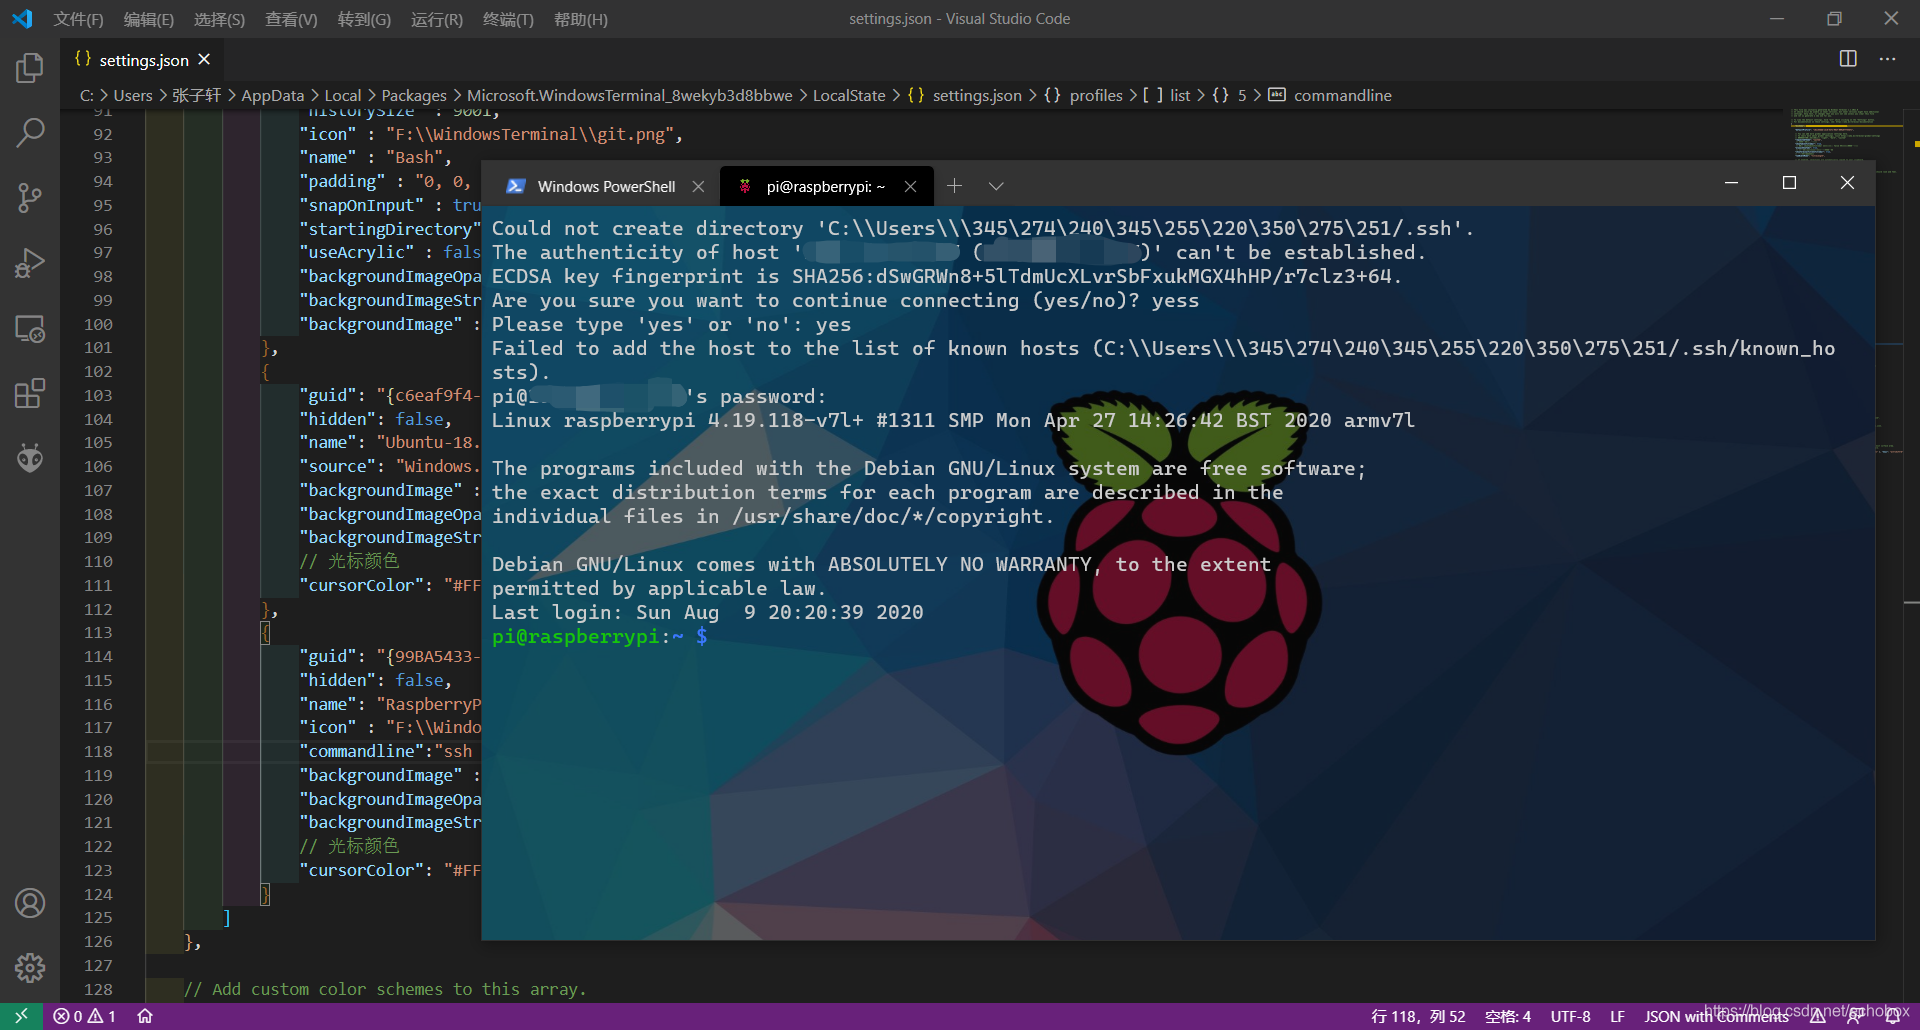Screen dimensions: 1920x1030
Task: Click the LocalState breadcrumb segment
Action: pos(849,95)
